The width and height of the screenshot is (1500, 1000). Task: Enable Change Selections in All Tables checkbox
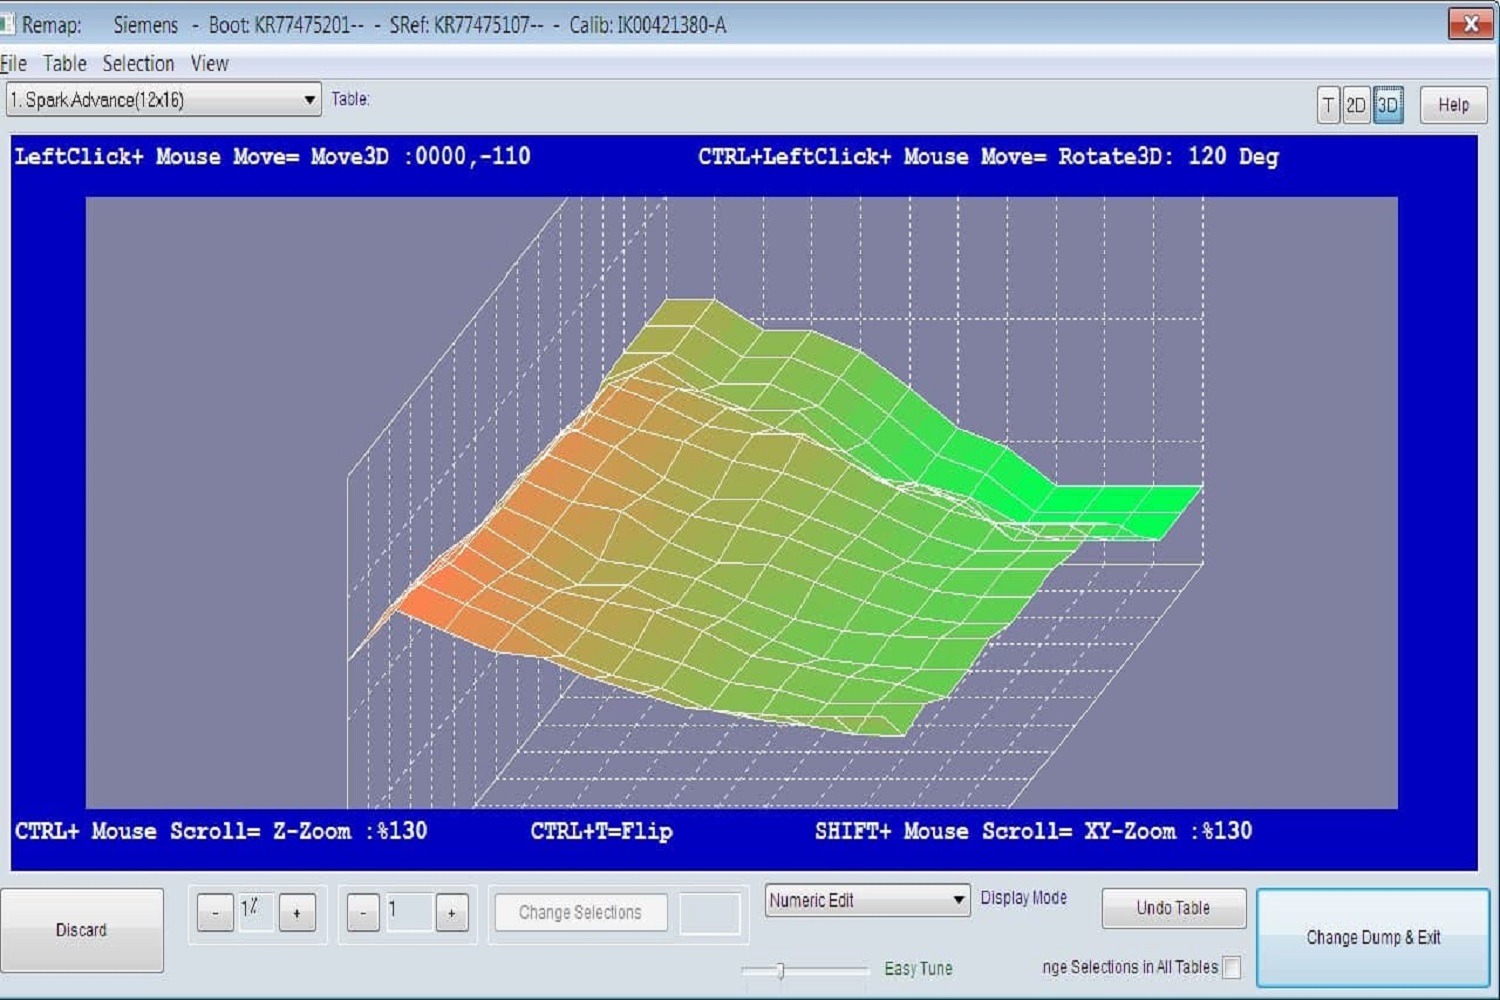pos(1232,967)
